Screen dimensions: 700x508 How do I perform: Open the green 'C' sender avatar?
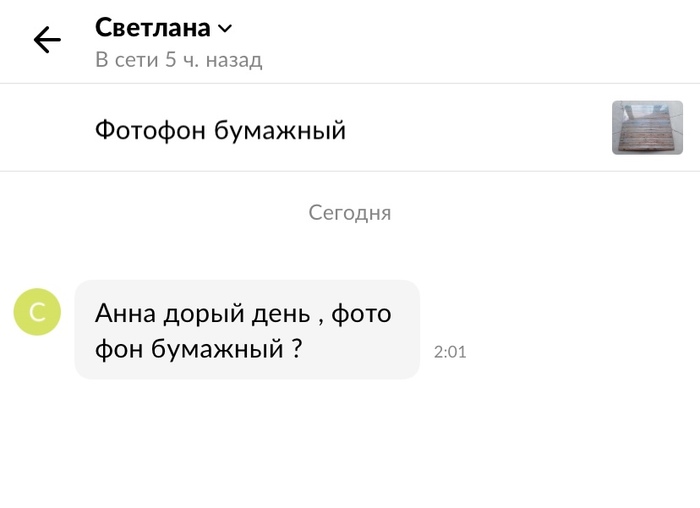(x=38, y=312)
